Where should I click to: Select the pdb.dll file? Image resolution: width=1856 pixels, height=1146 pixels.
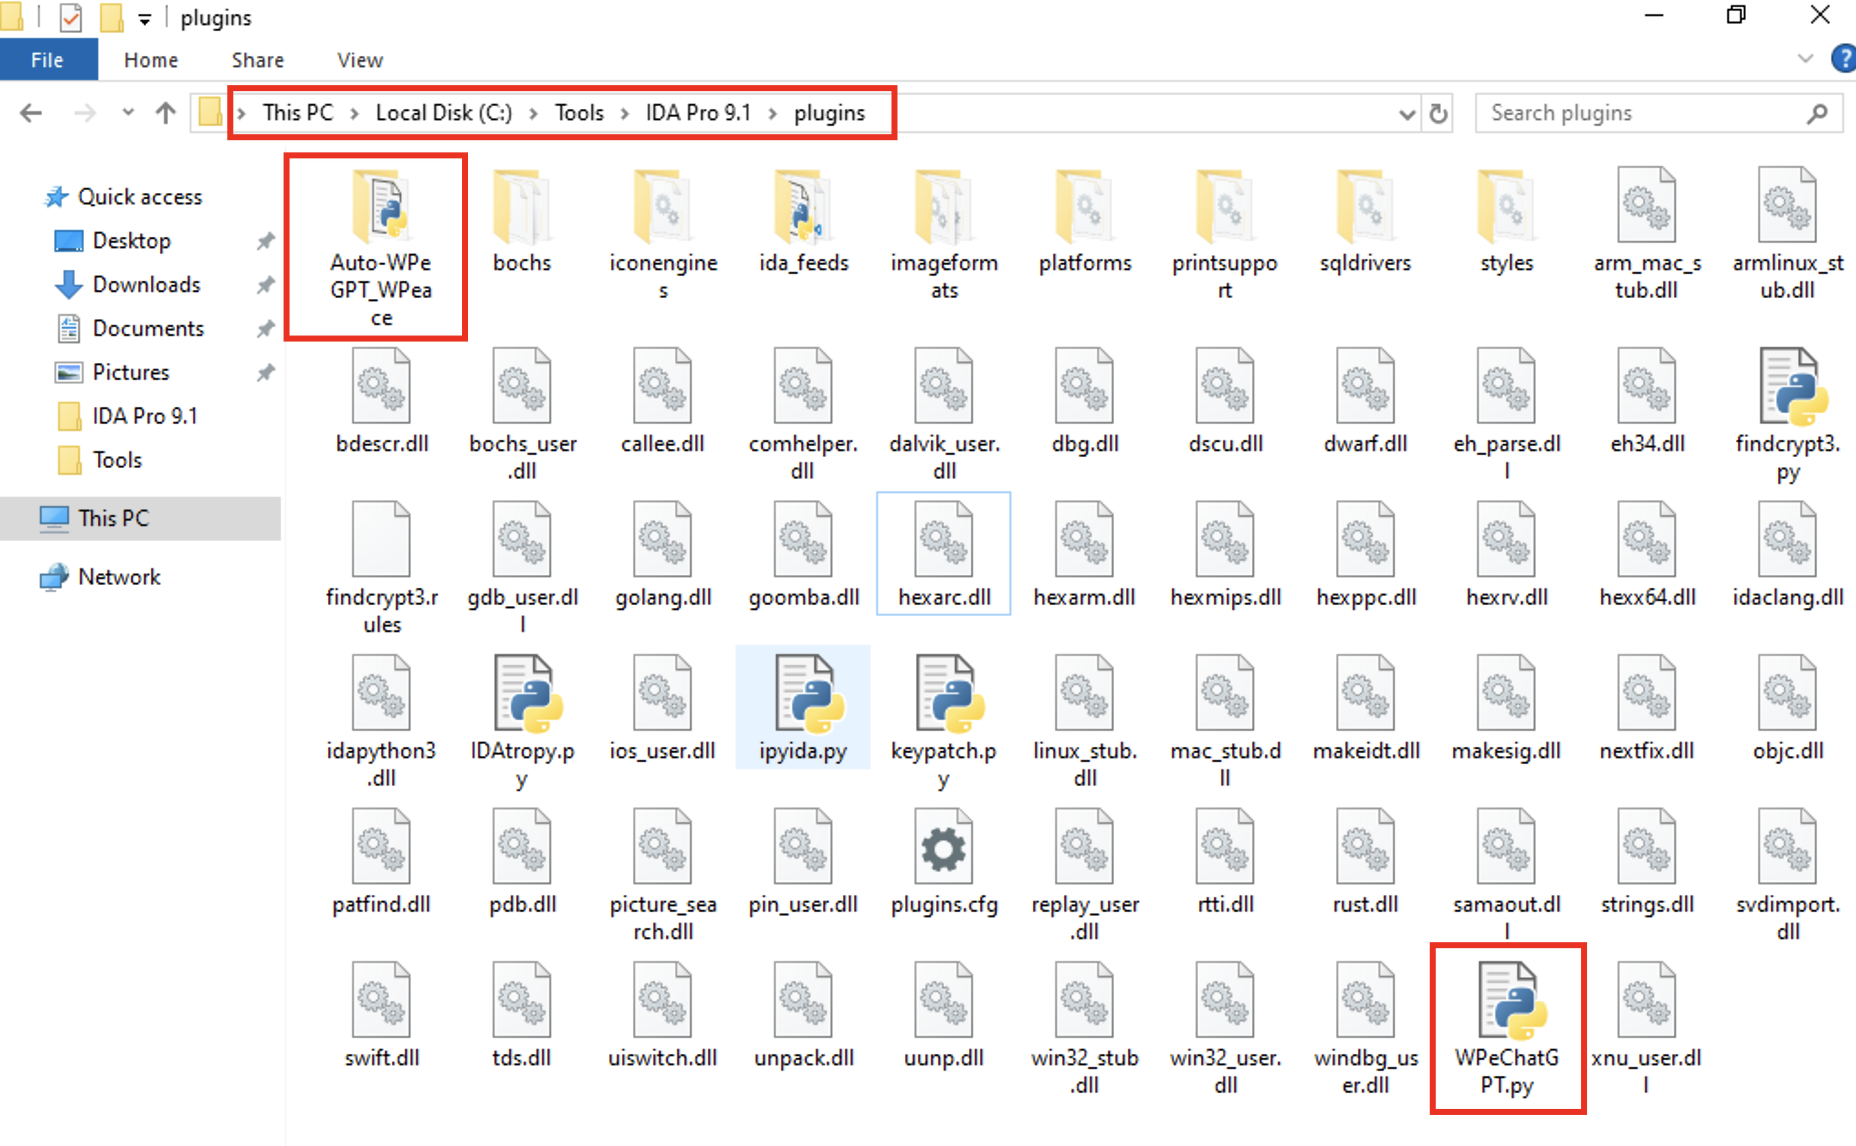point(522,862)
